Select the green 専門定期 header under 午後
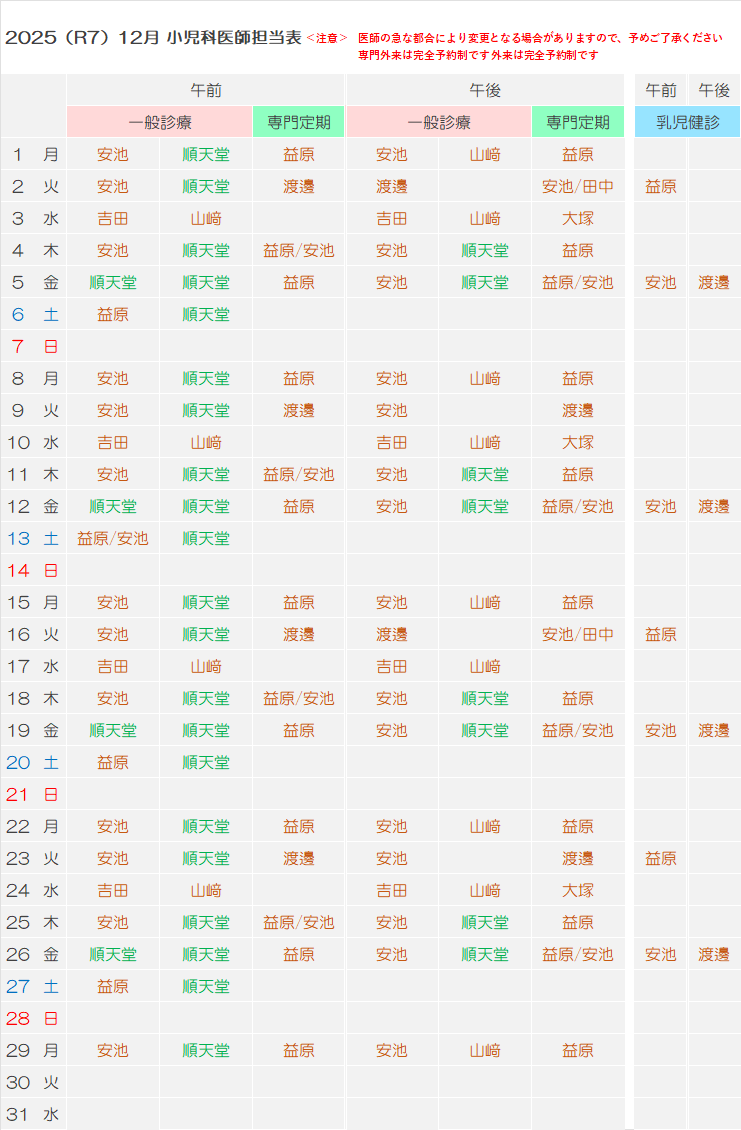 point(578,122)
